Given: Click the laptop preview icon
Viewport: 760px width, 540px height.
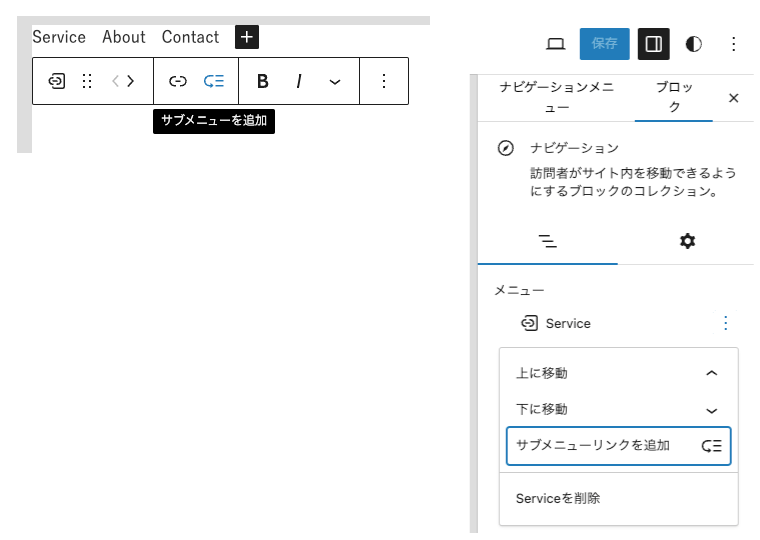Looking at the screenshot, I should coord(555,44).
